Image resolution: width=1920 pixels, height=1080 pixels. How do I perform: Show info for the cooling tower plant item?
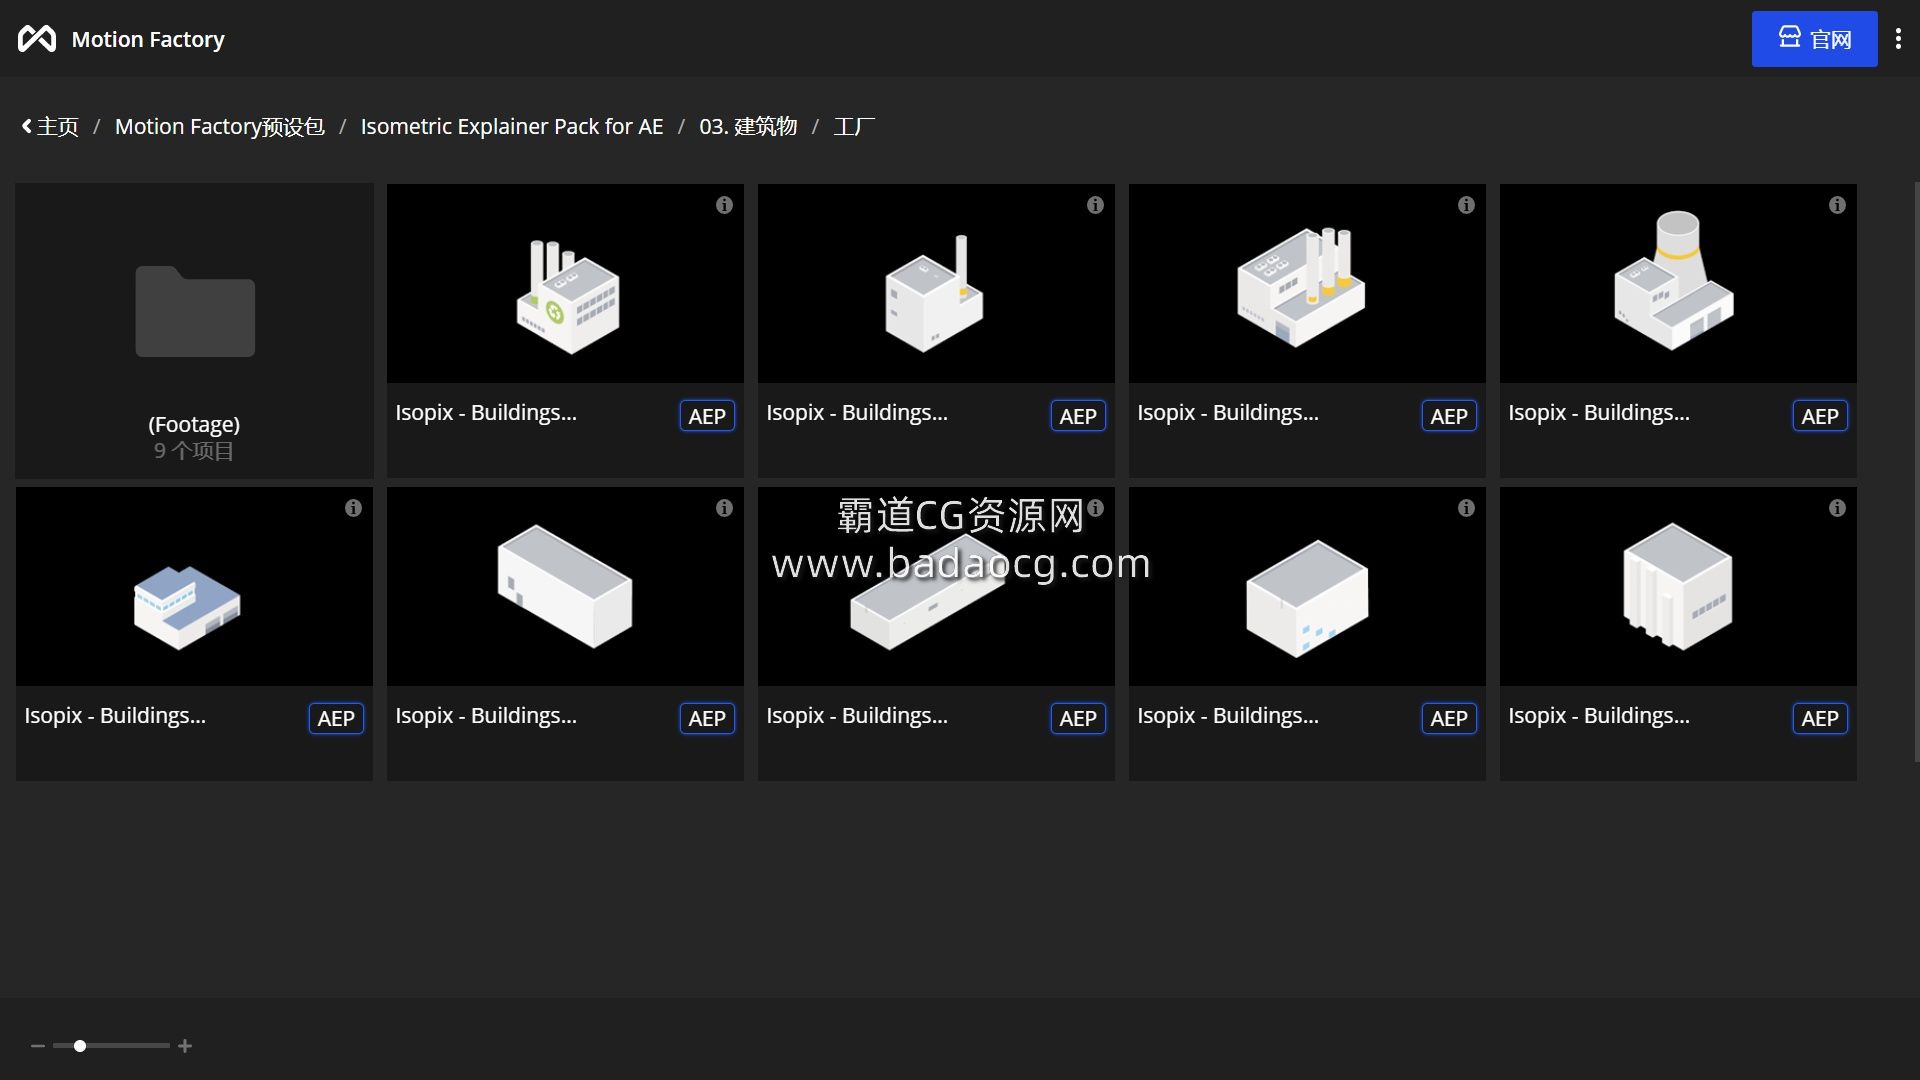coord(1837,205)
